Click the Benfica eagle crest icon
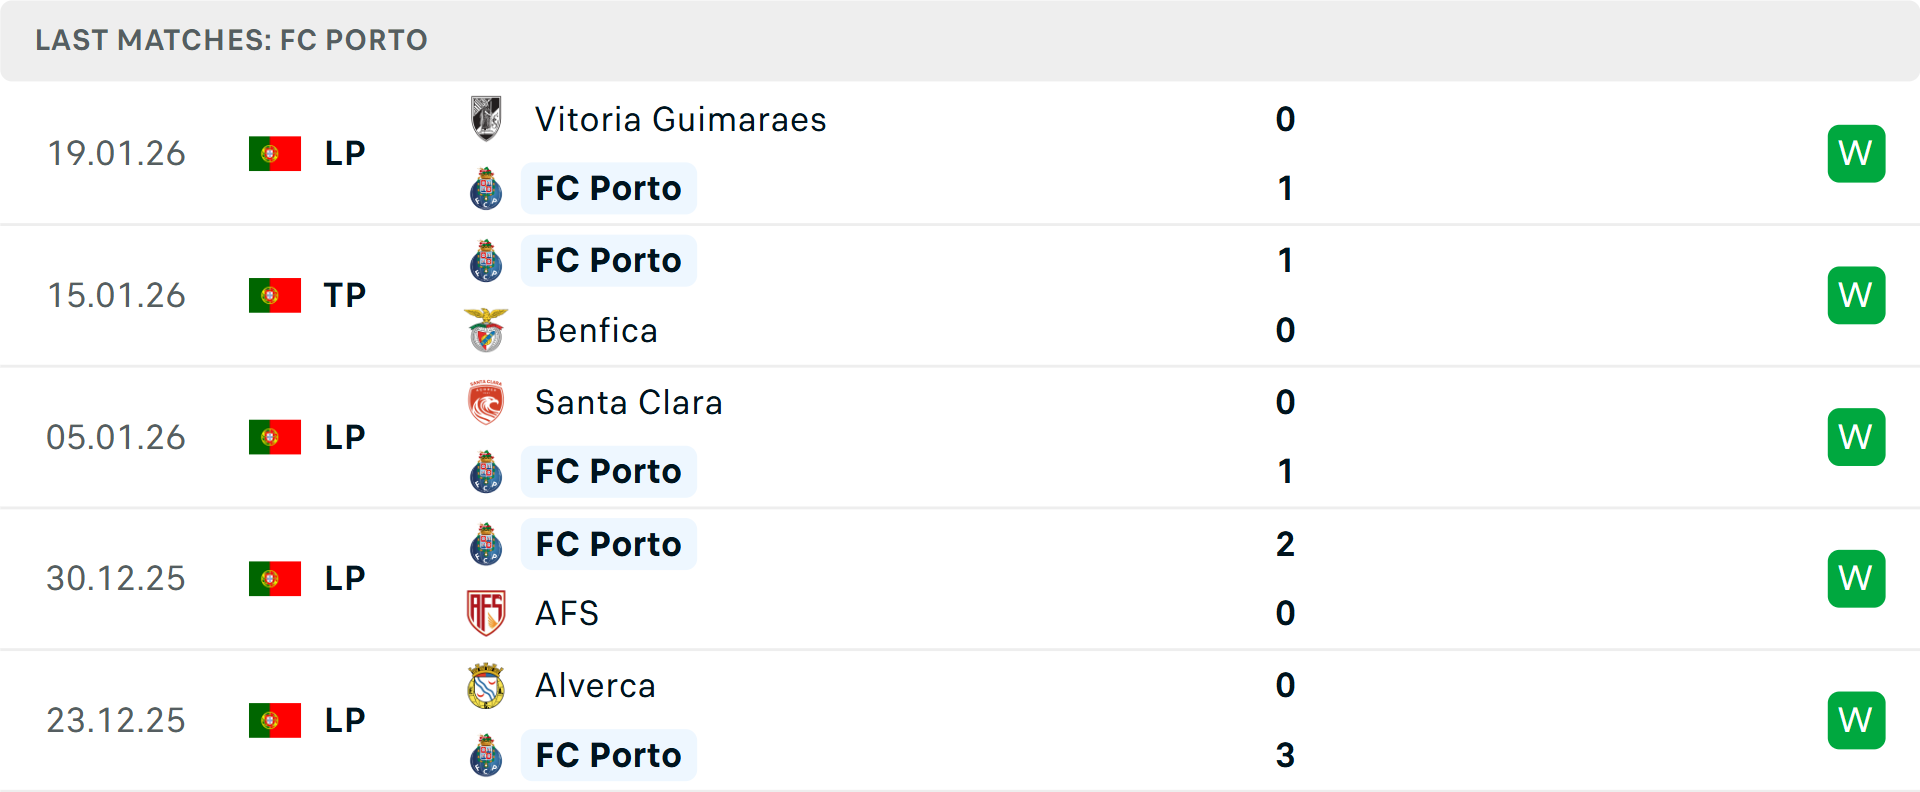This screenshot has height=792, width=1920. click(x=487, y=330)
